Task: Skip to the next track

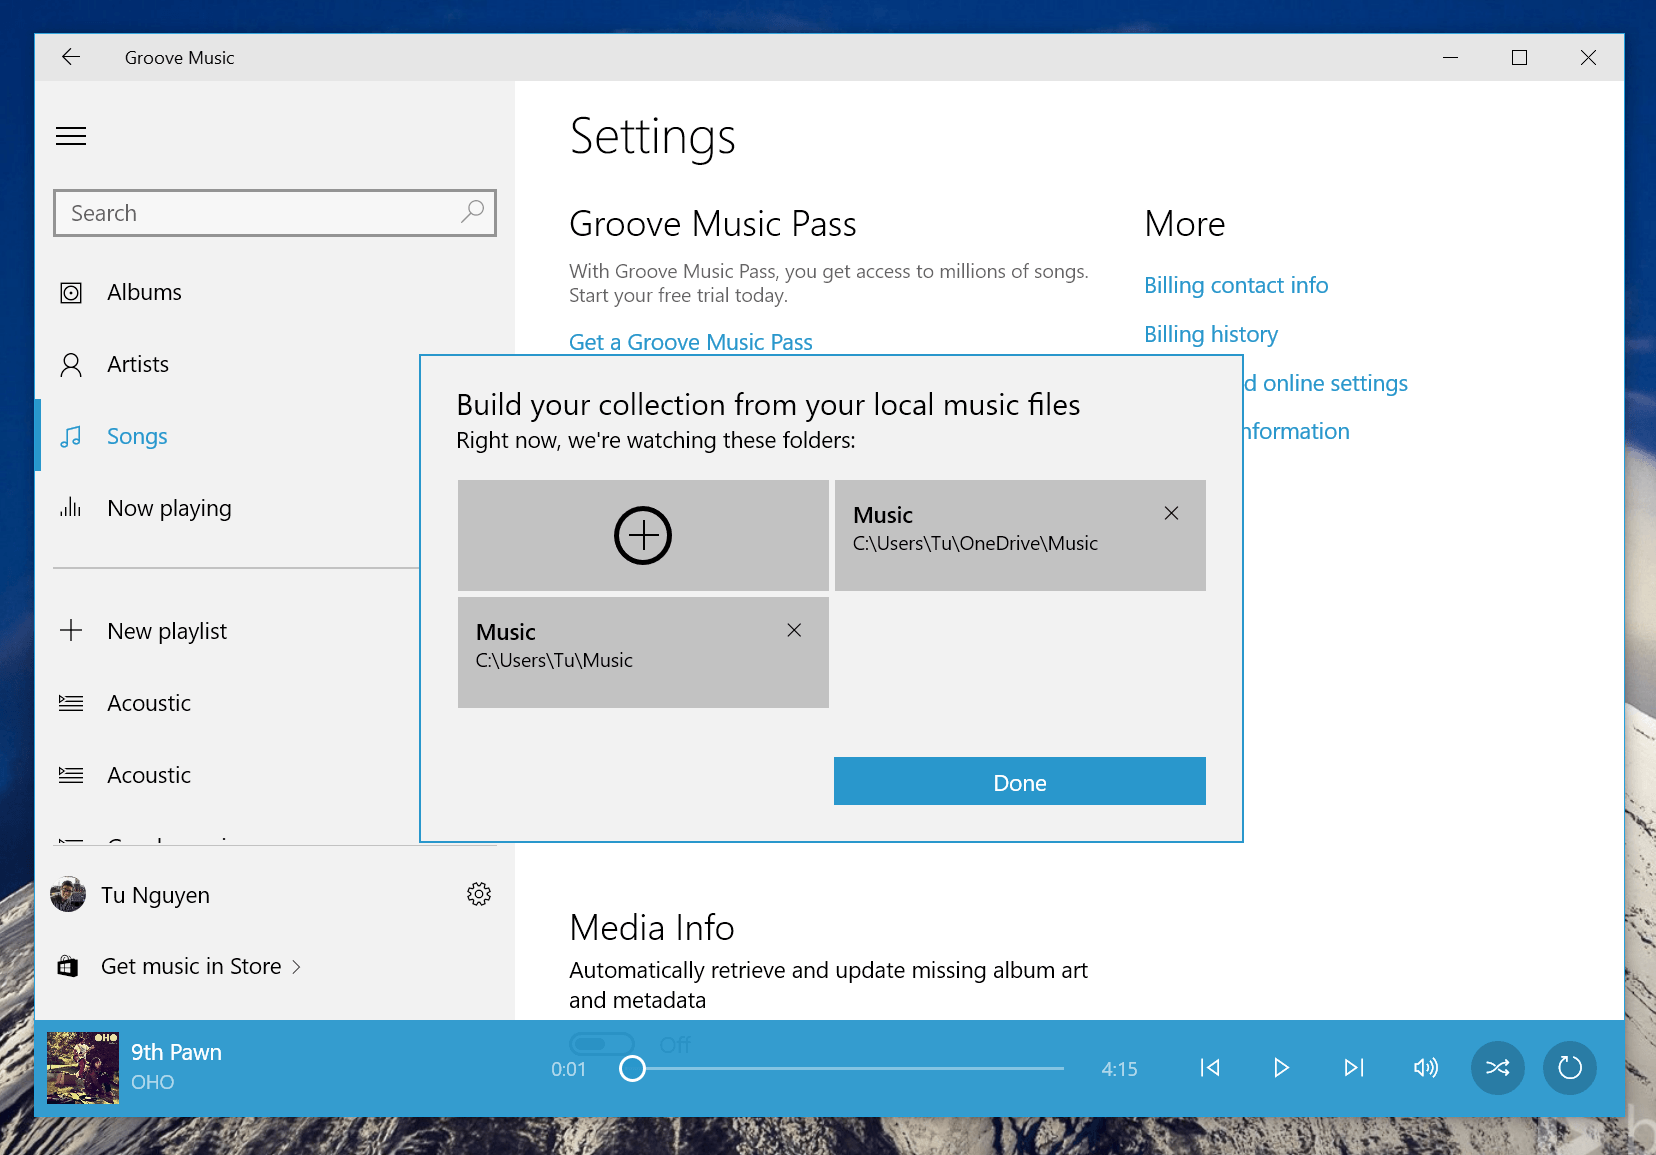Action: 1353,1068
